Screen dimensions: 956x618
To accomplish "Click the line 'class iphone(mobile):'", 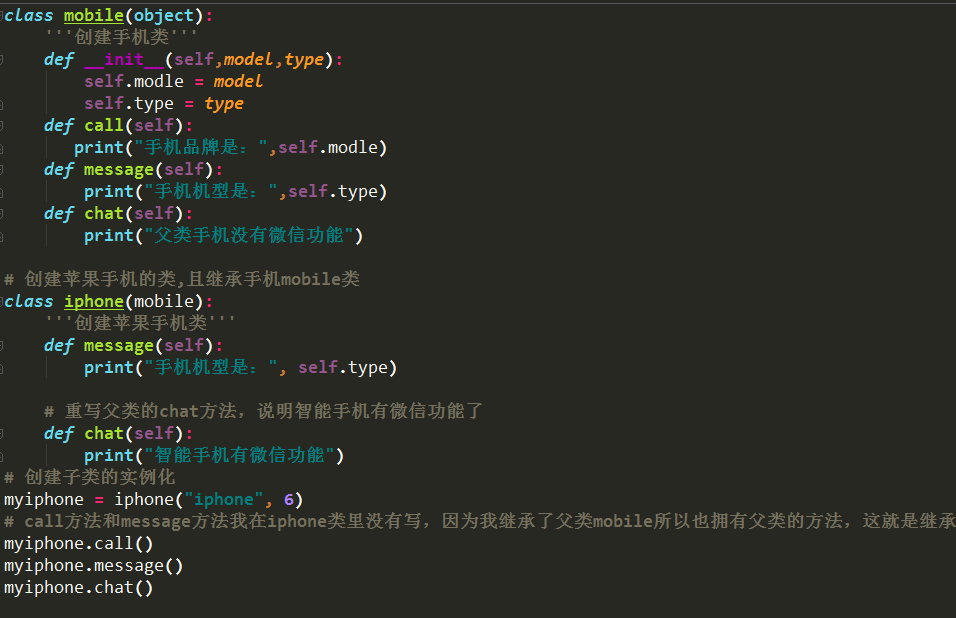I will coord(109,301).
